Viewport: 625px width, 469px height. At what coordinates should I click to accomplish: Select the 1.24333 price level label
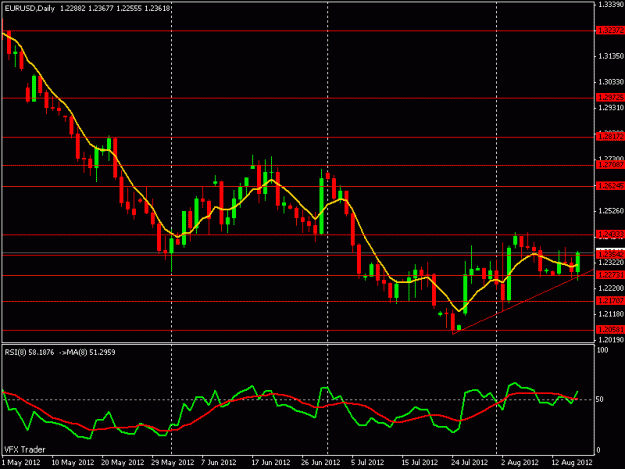tap(610, 234)
